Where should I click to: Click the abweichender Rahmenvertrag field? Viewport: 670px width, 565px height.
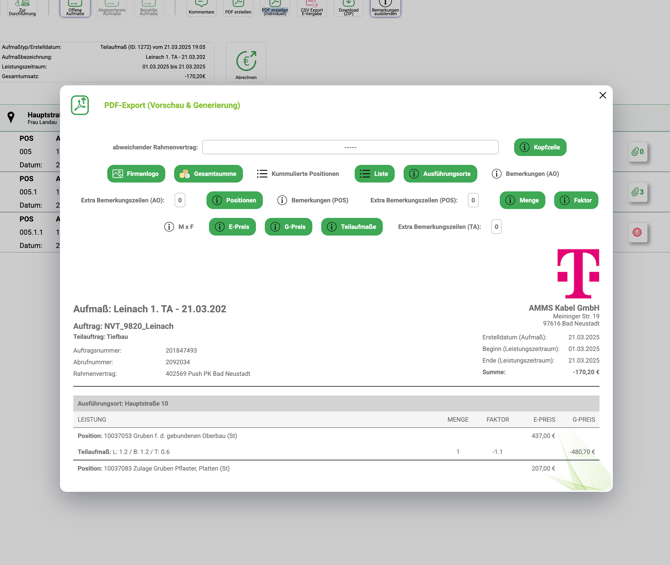tap(350, 147)
